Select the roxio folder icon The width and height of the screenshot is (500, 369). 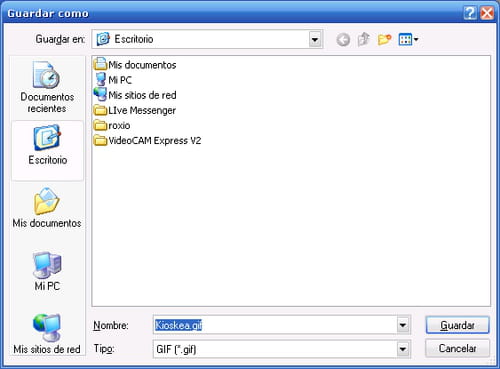point(100,125)
